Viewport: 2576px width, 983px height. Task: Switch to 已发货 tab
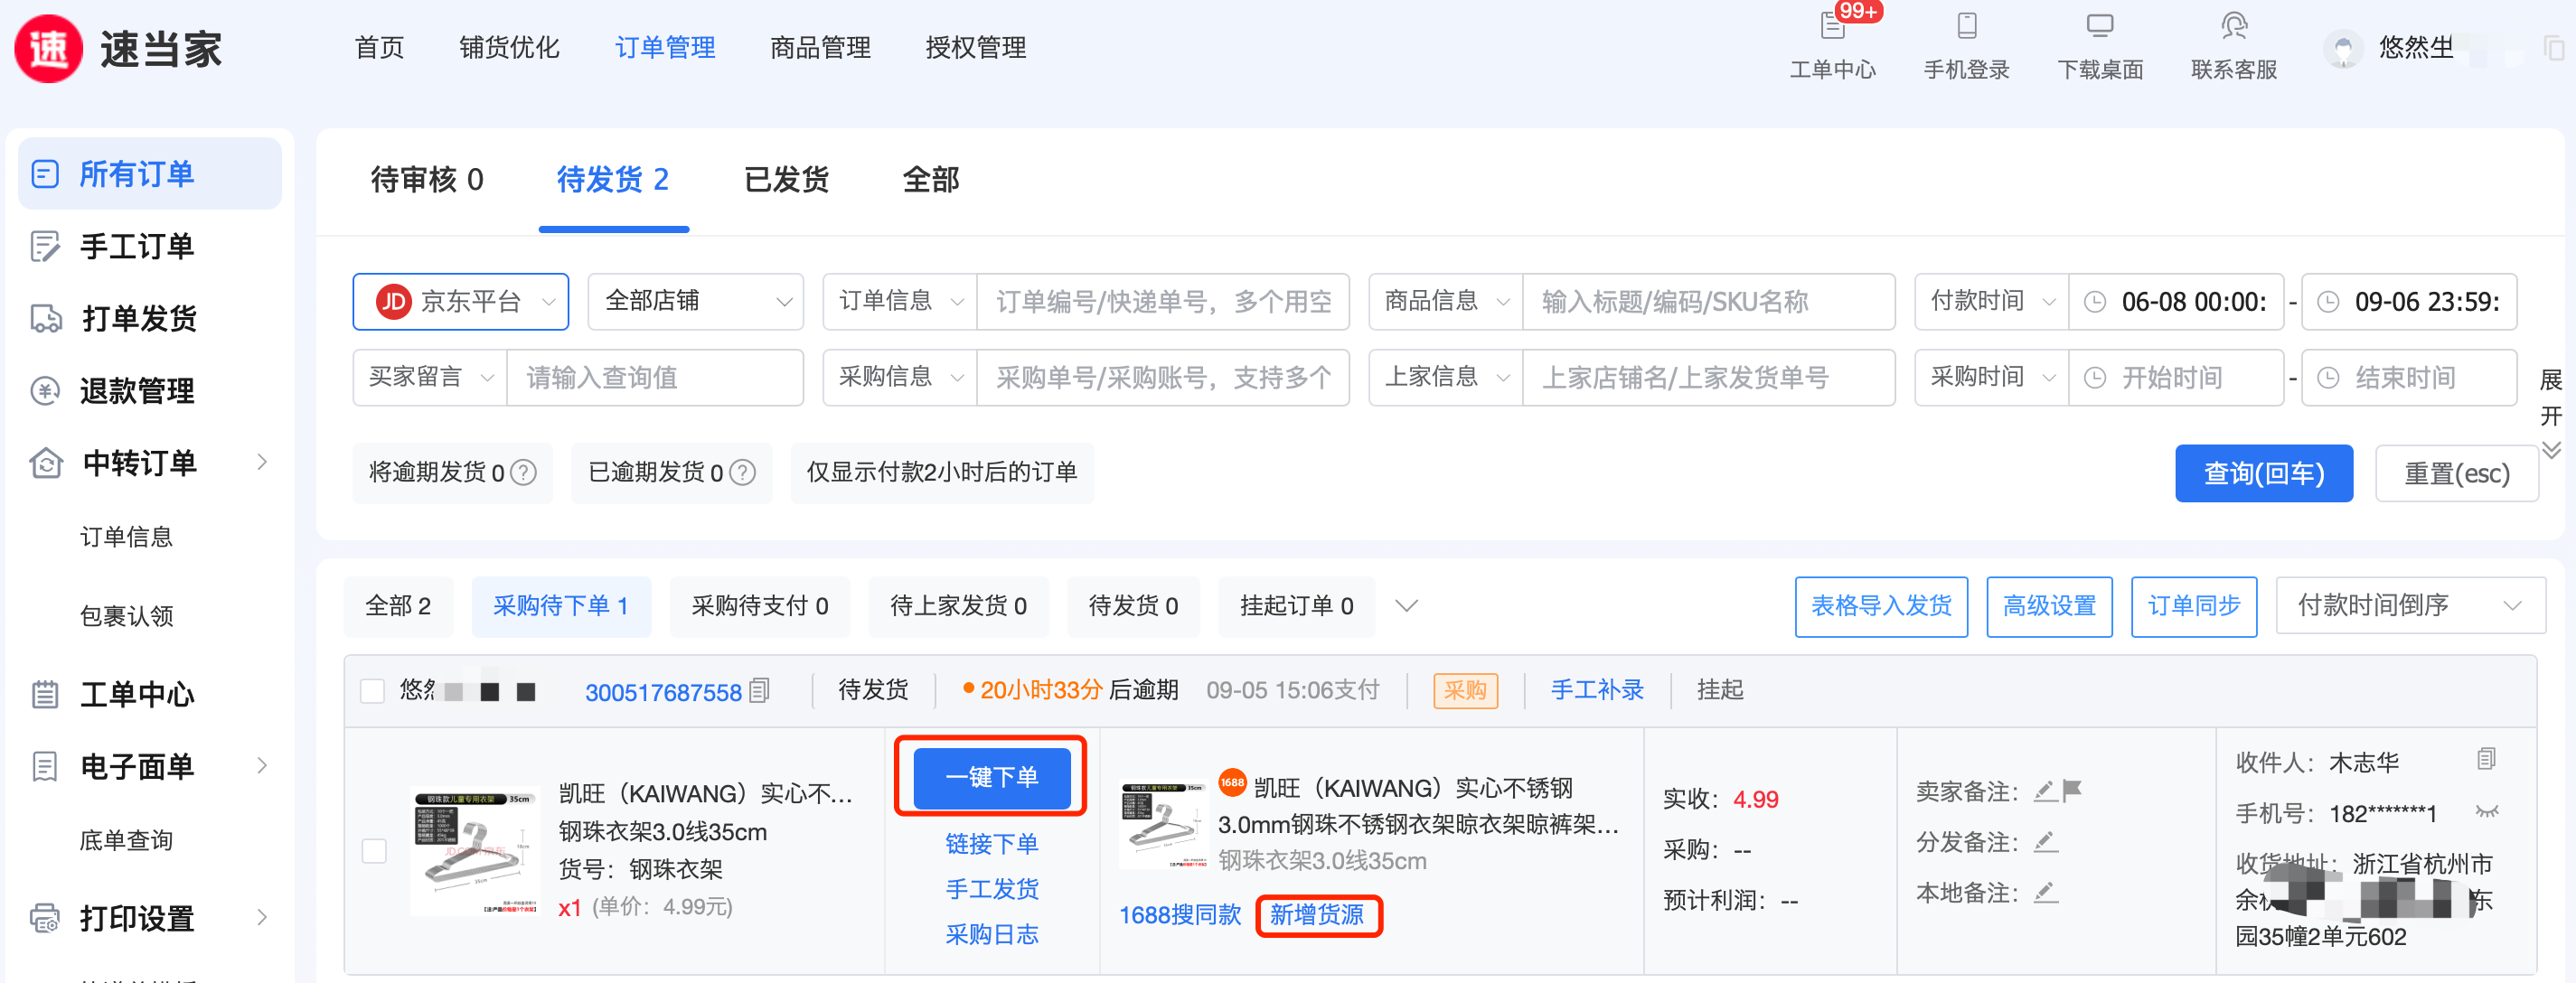coord(786,180)
